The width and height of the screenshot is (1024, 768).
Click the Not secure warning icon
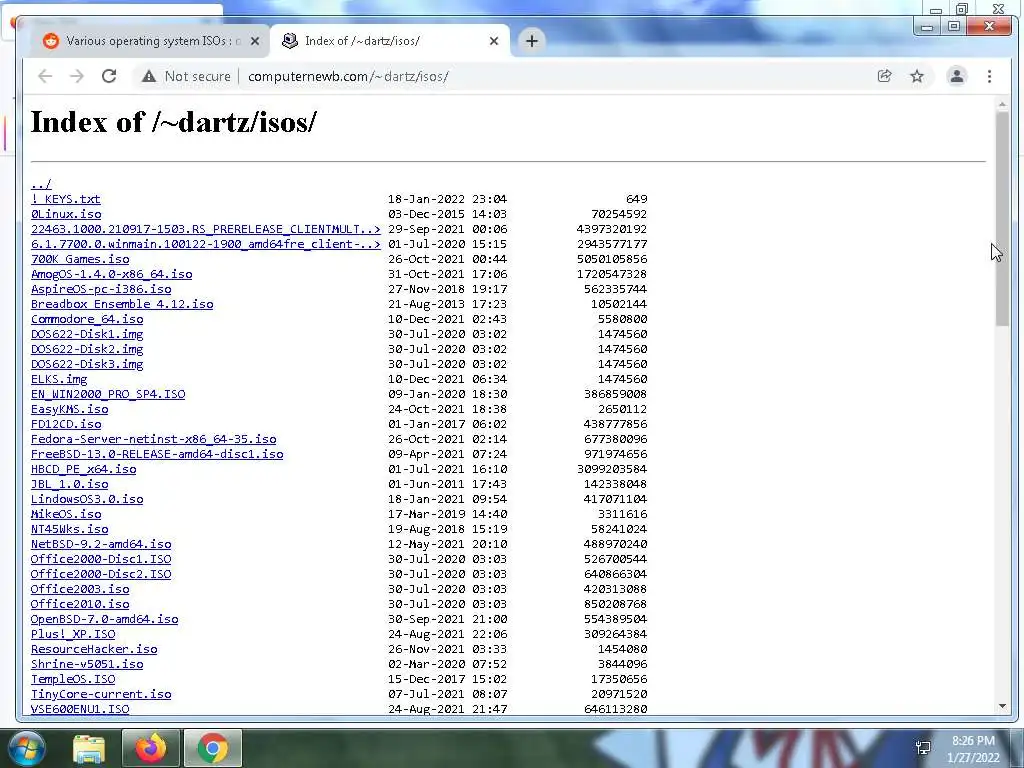coord(149,76)
